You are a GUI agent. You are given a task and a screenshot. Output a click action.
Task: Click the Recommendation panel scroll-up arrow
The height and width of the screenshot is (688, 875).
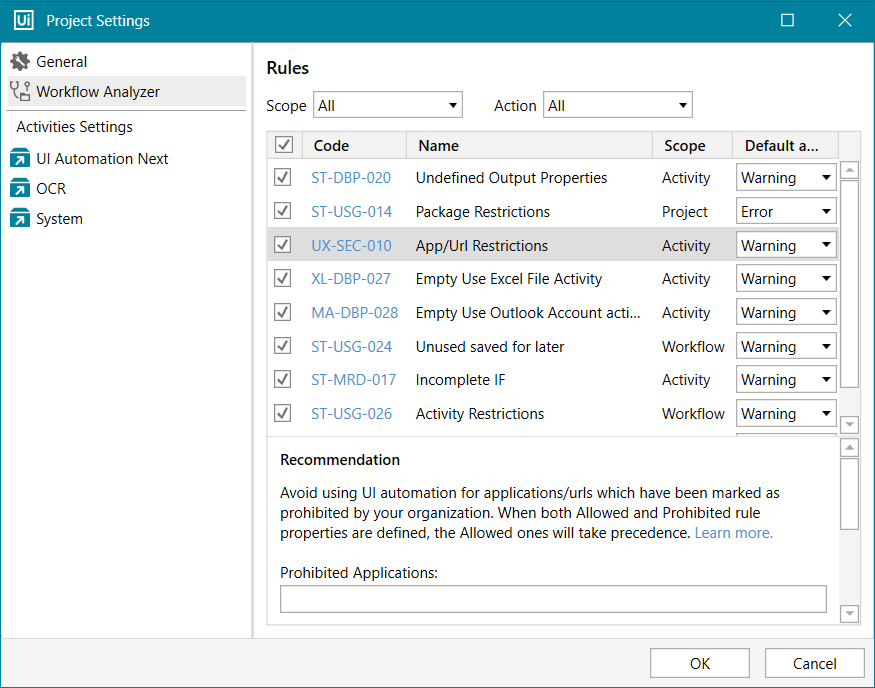(849, 447)
